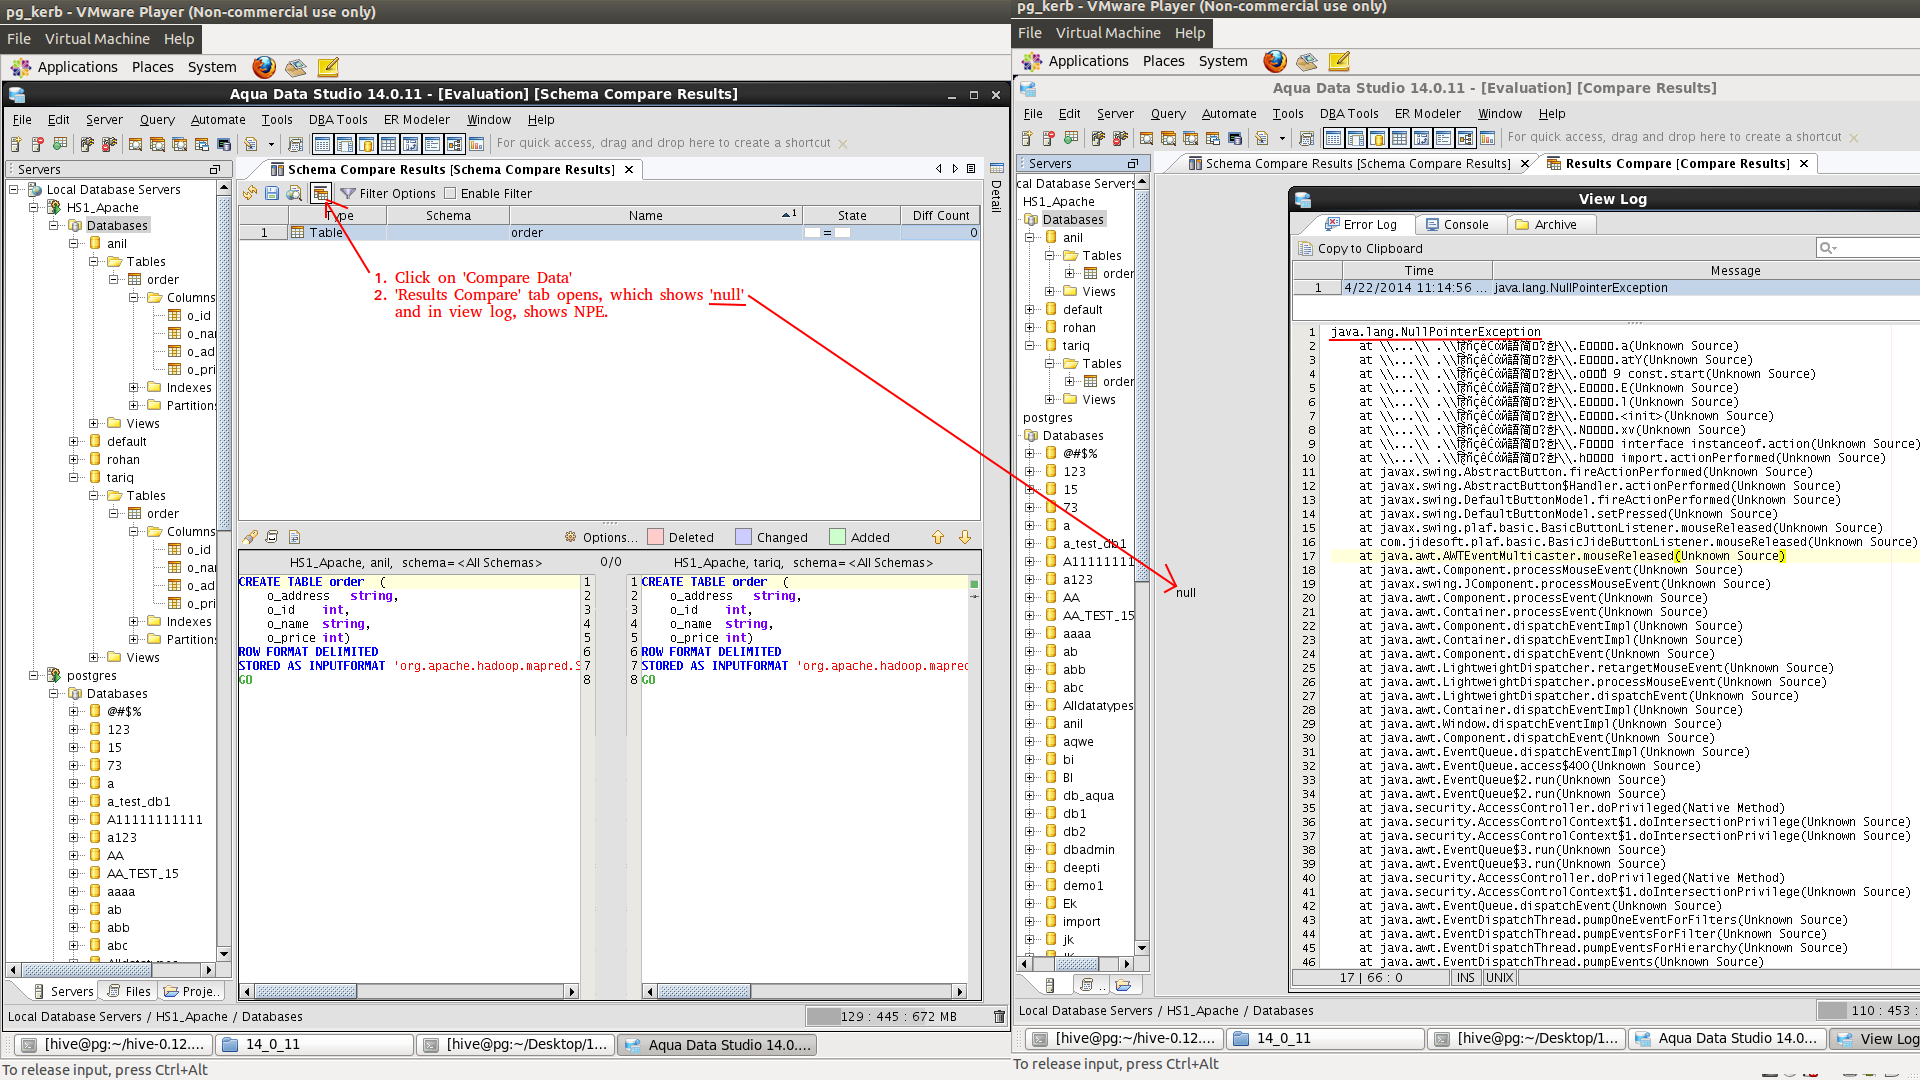Collapse the HS1_Apache server node
The image size is (1920, 1080).
[34, 208]
